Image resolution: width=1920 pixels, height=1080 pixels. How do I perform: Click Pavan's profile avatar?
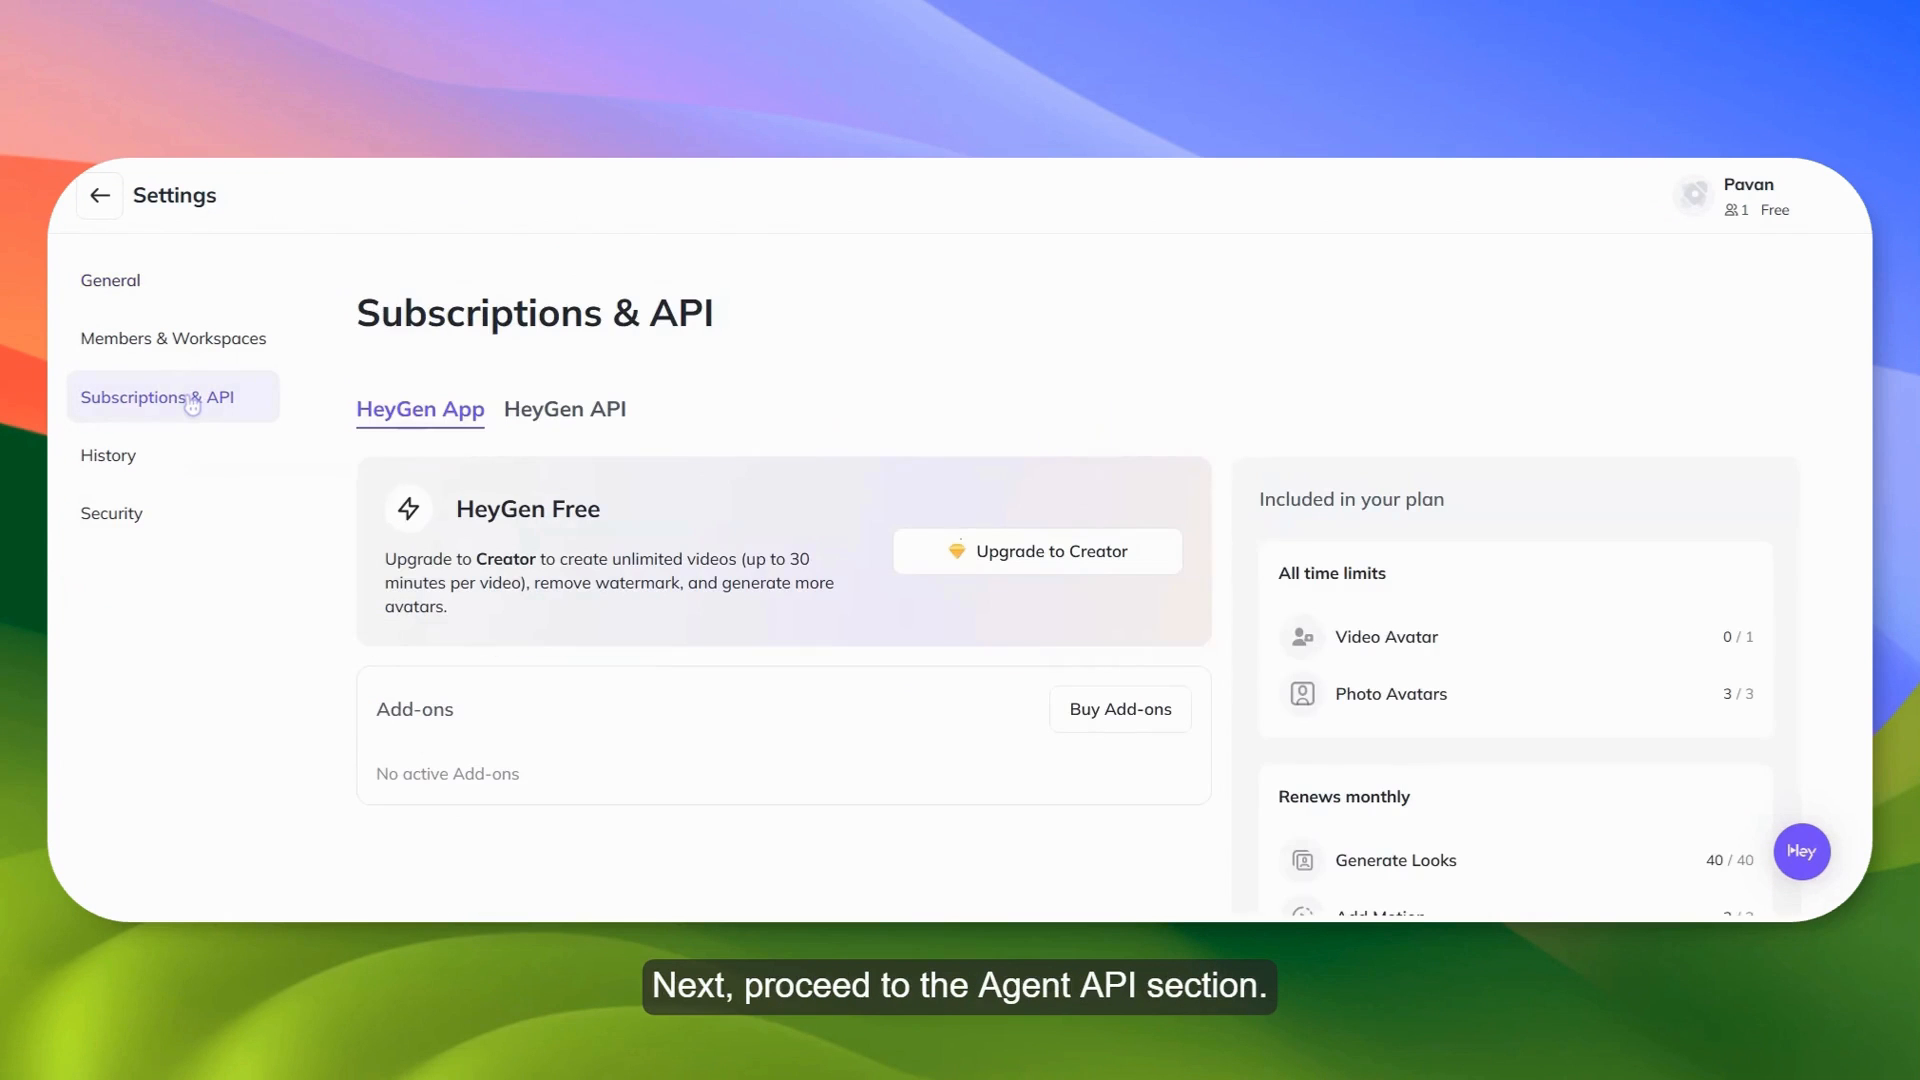click(1694, 195)
